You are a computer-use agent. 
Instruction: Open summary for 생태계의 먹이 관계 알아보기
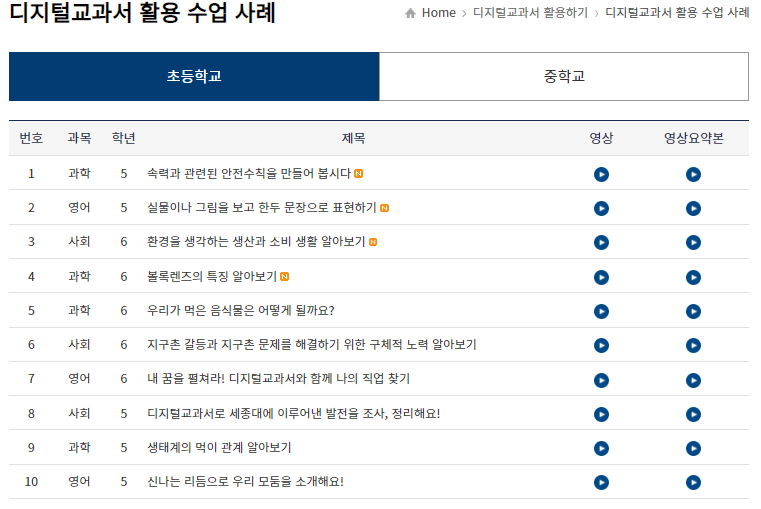693,448
